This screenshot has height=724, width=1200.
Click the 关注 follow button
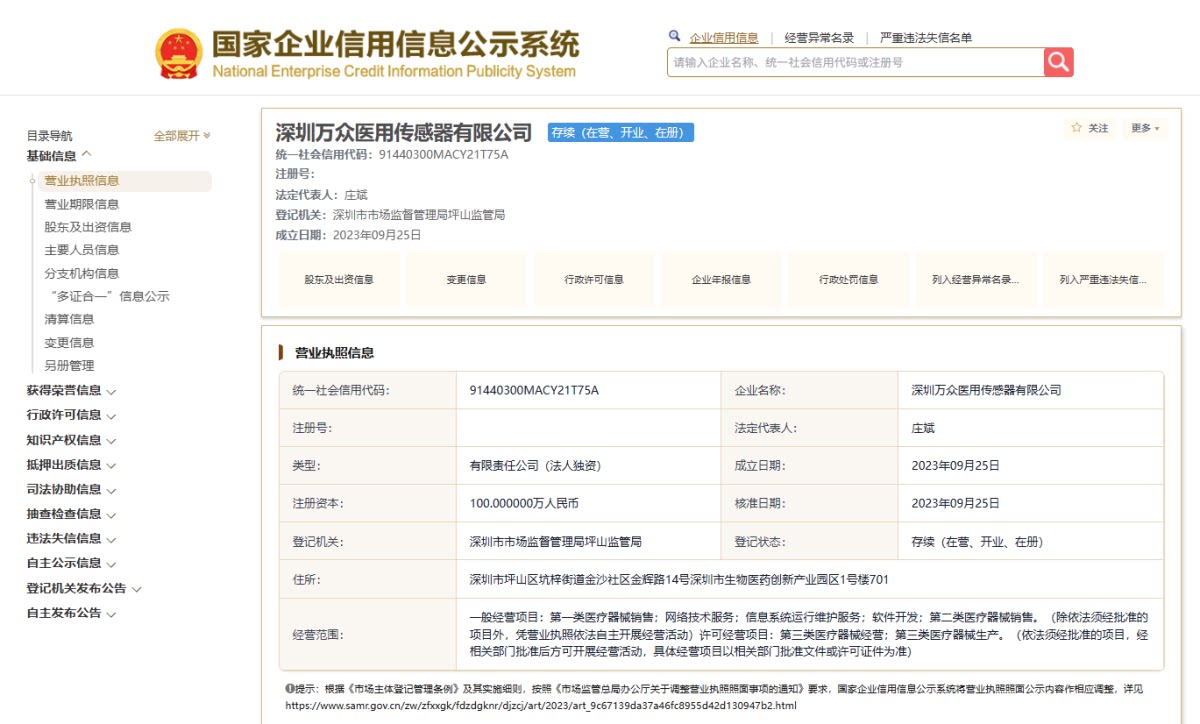pyautogui.click(x=1091, y=128)
